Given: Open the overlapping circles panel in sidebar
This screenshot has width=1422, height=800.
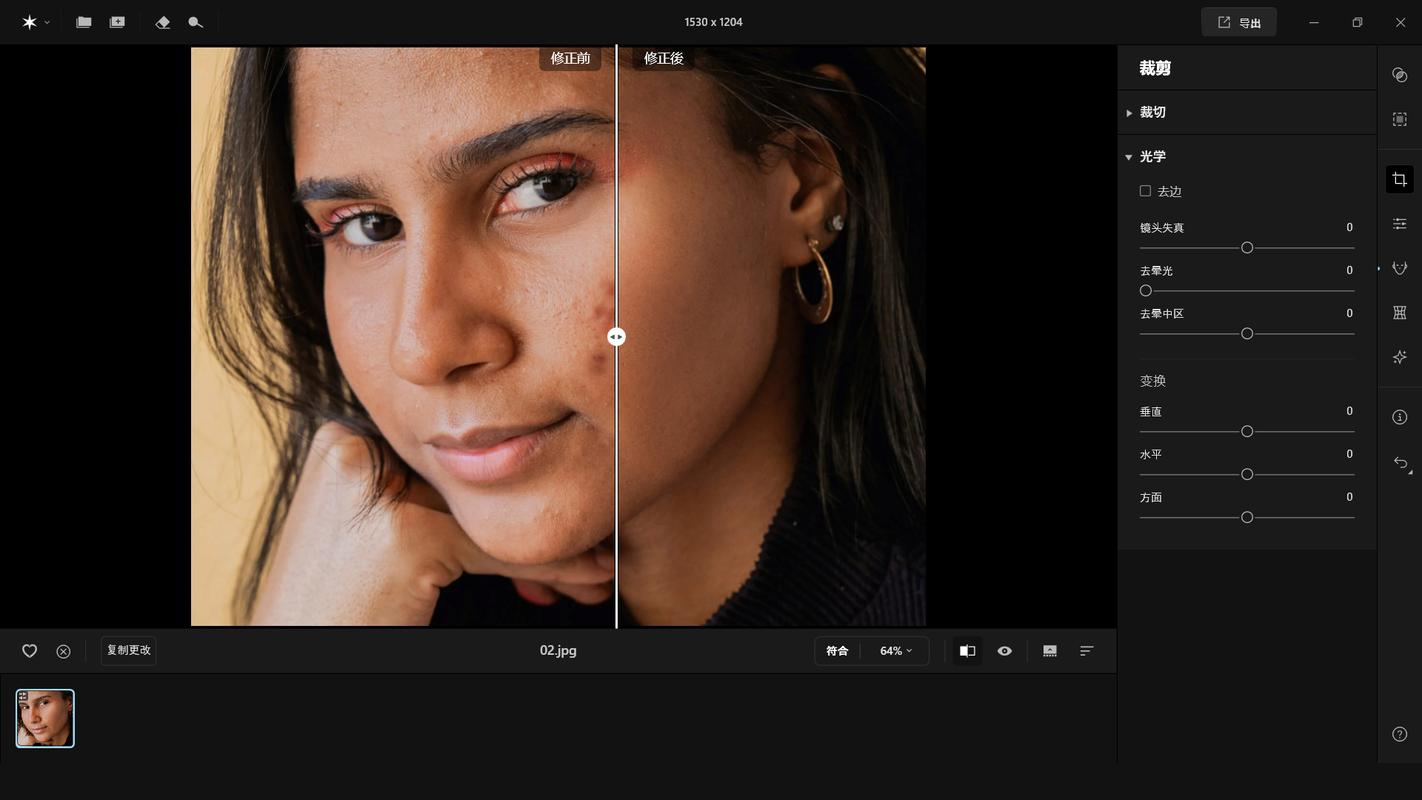Looking at the screenshot, I should [x=1400, y=75].
